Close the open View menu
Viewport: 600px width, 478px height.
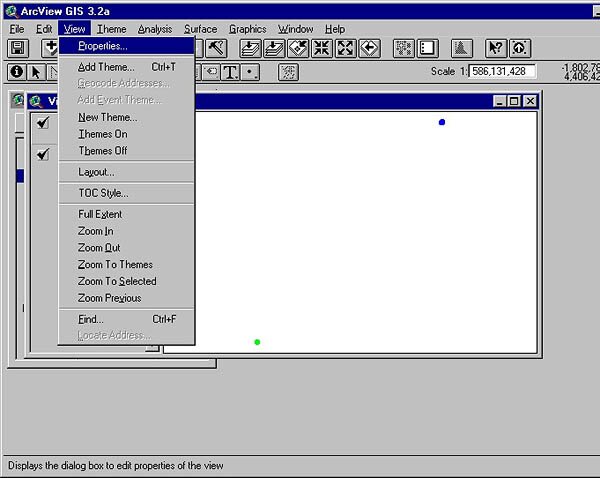(x=74, y=29)
